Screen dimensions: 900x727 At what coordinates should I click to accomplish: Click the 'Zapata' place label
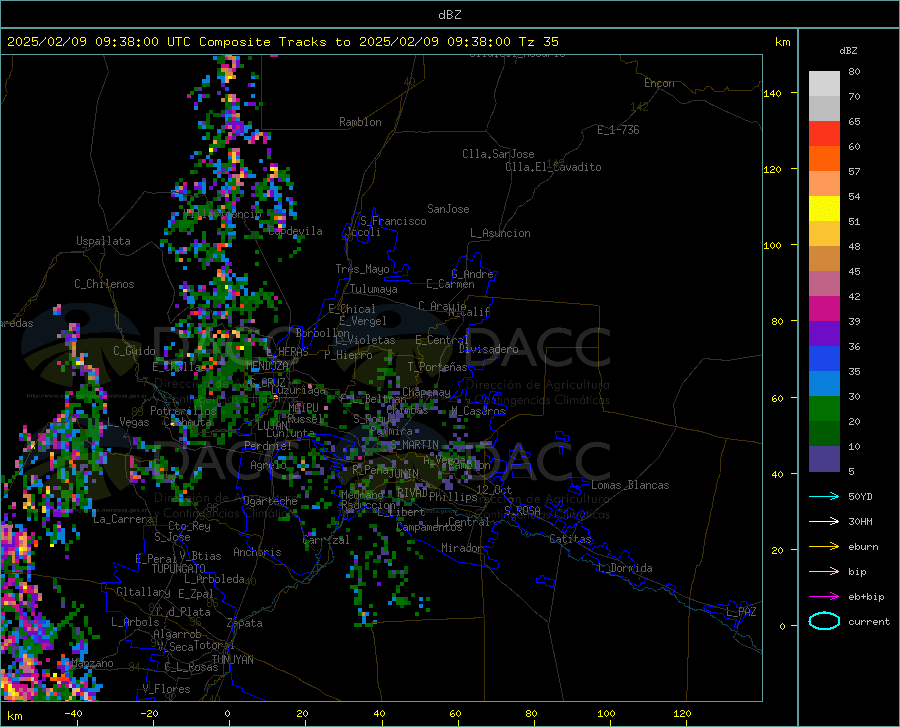pos(245,623)
